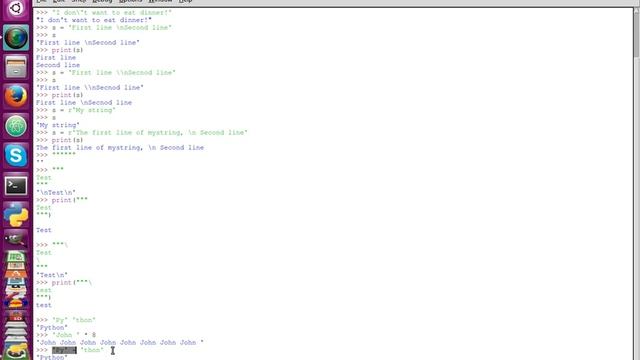Open GIMP from the dock

16,239
